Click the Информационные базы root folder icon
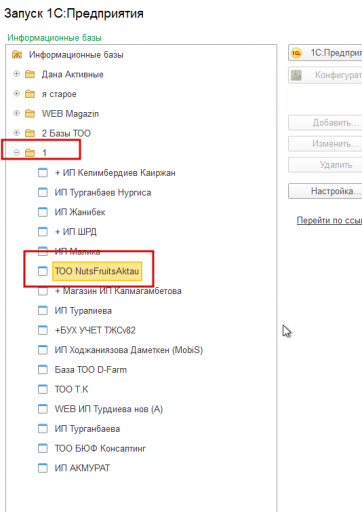Image resolution: width=362 pixels, height=512 pixels. tap(17, 54)
